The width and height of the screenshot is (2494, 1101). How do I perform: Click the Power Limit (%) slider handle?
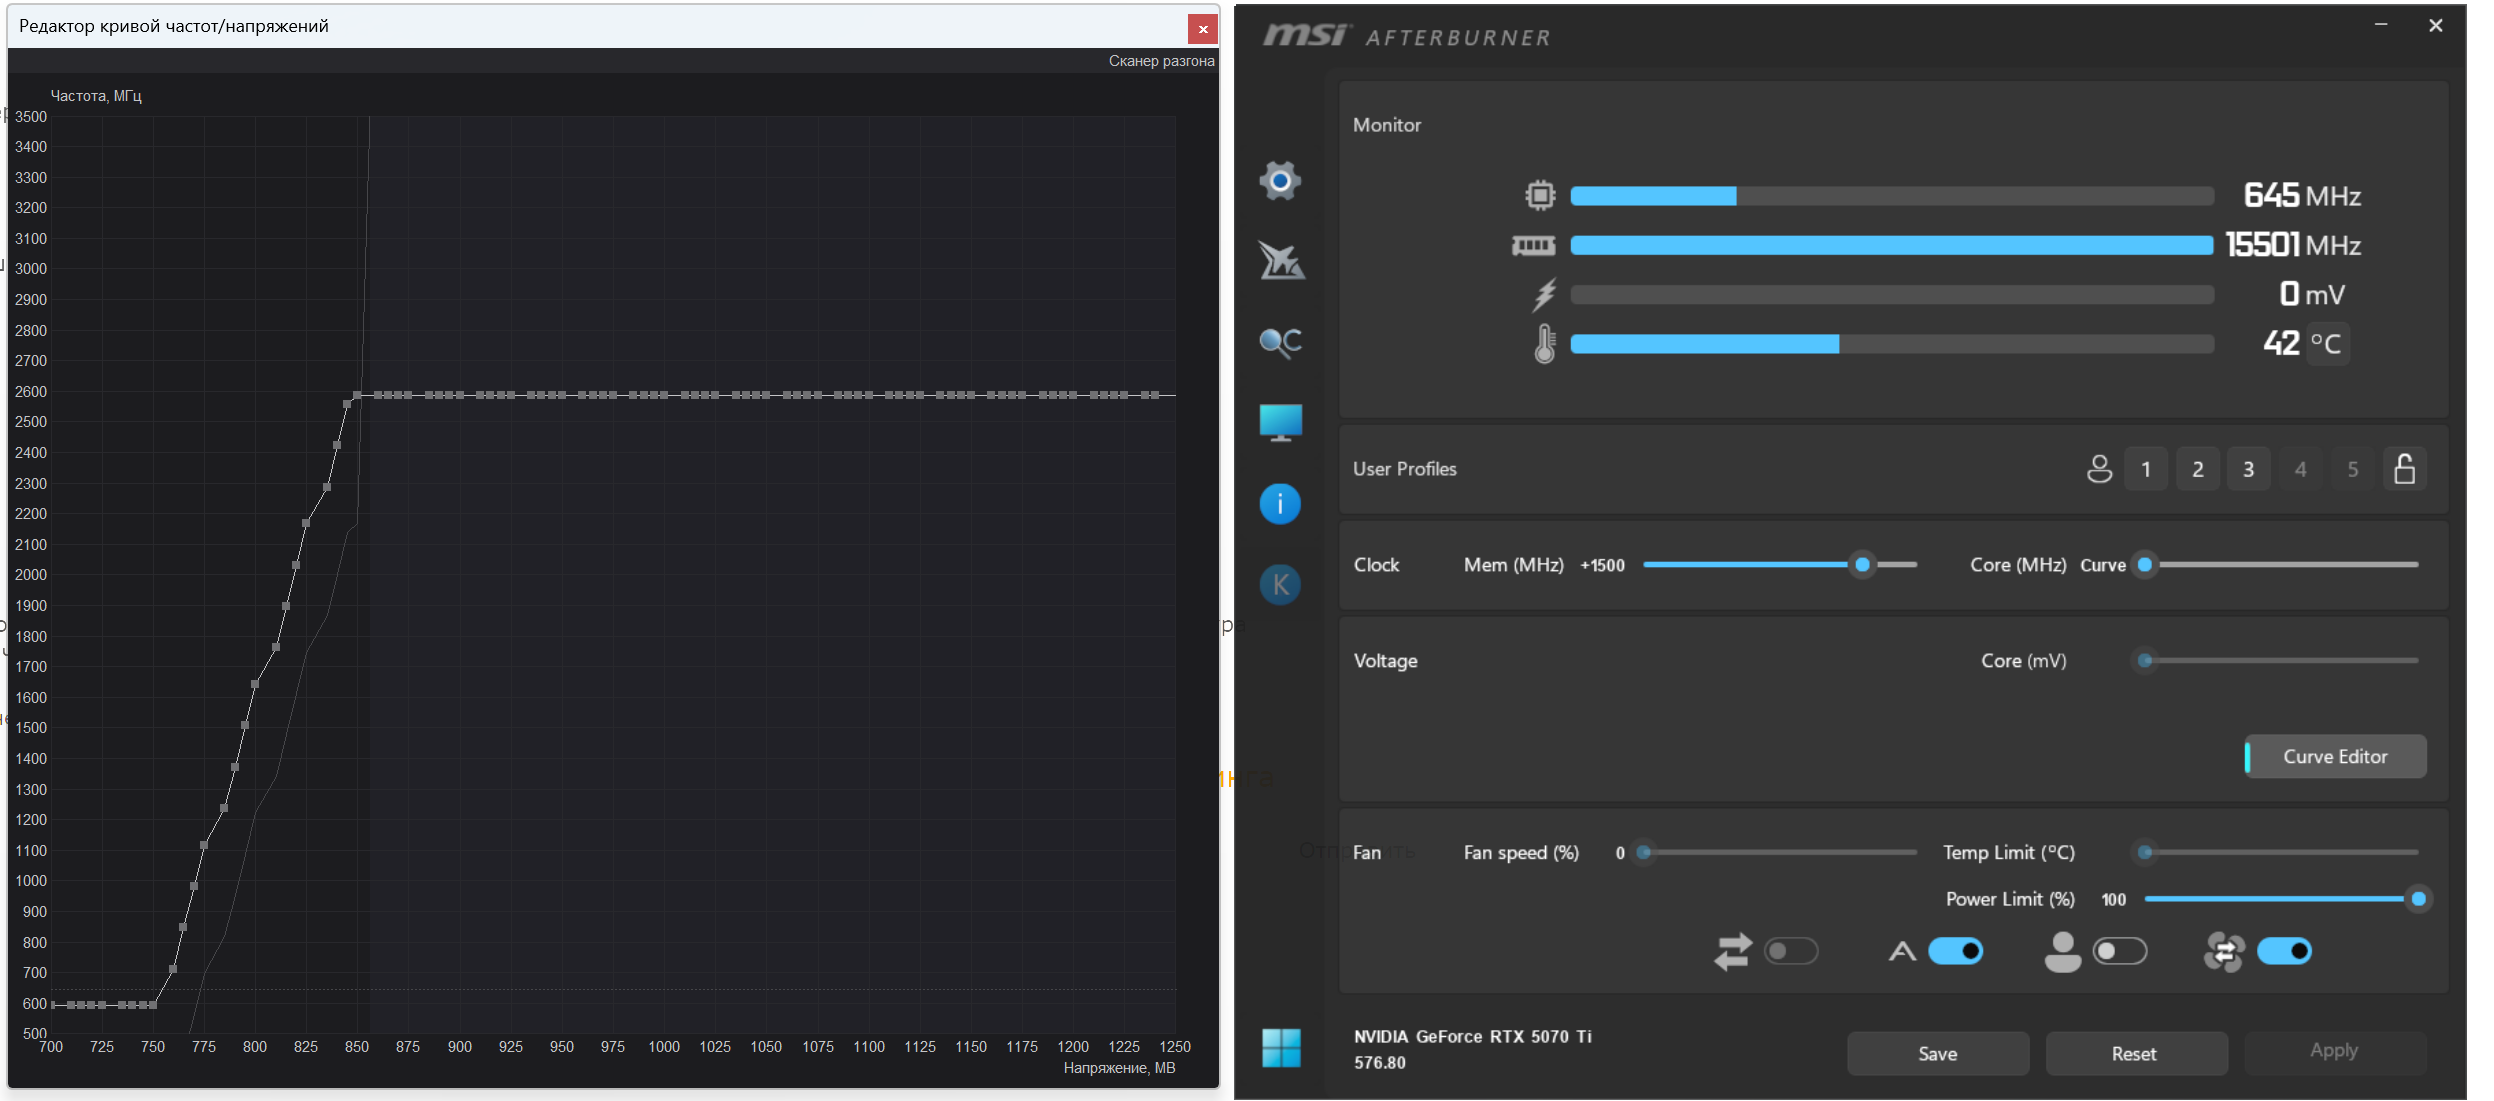(x=2418, y=899)
